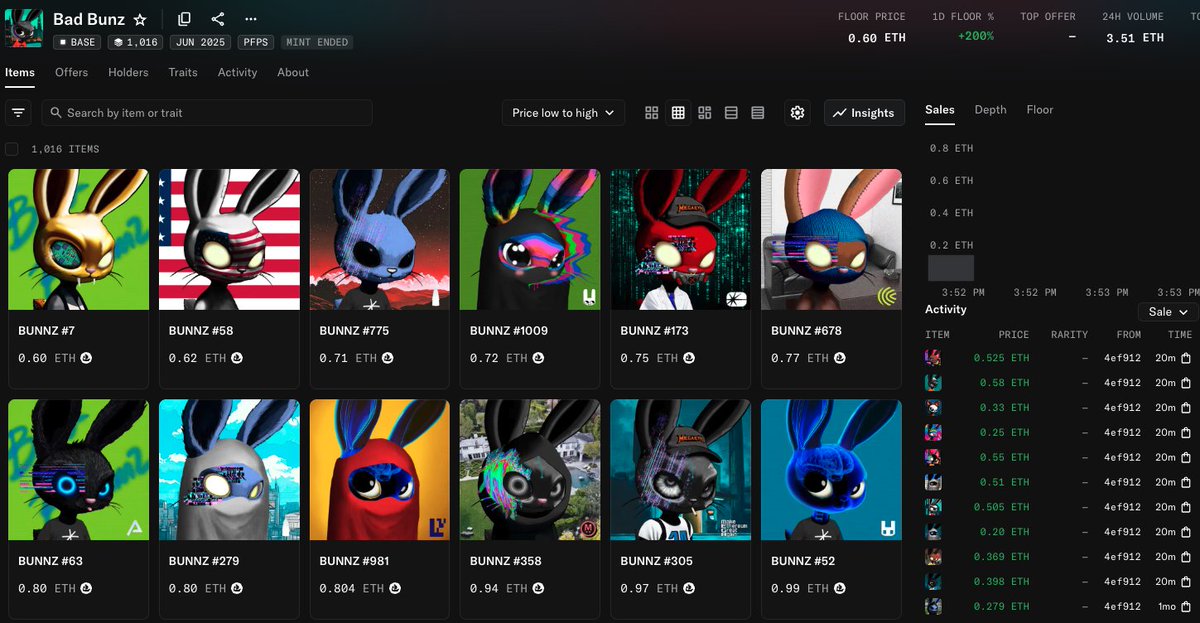Click the BASE chain badge
Viewport: 1200px width, 623px height.
tap(78, 43)
